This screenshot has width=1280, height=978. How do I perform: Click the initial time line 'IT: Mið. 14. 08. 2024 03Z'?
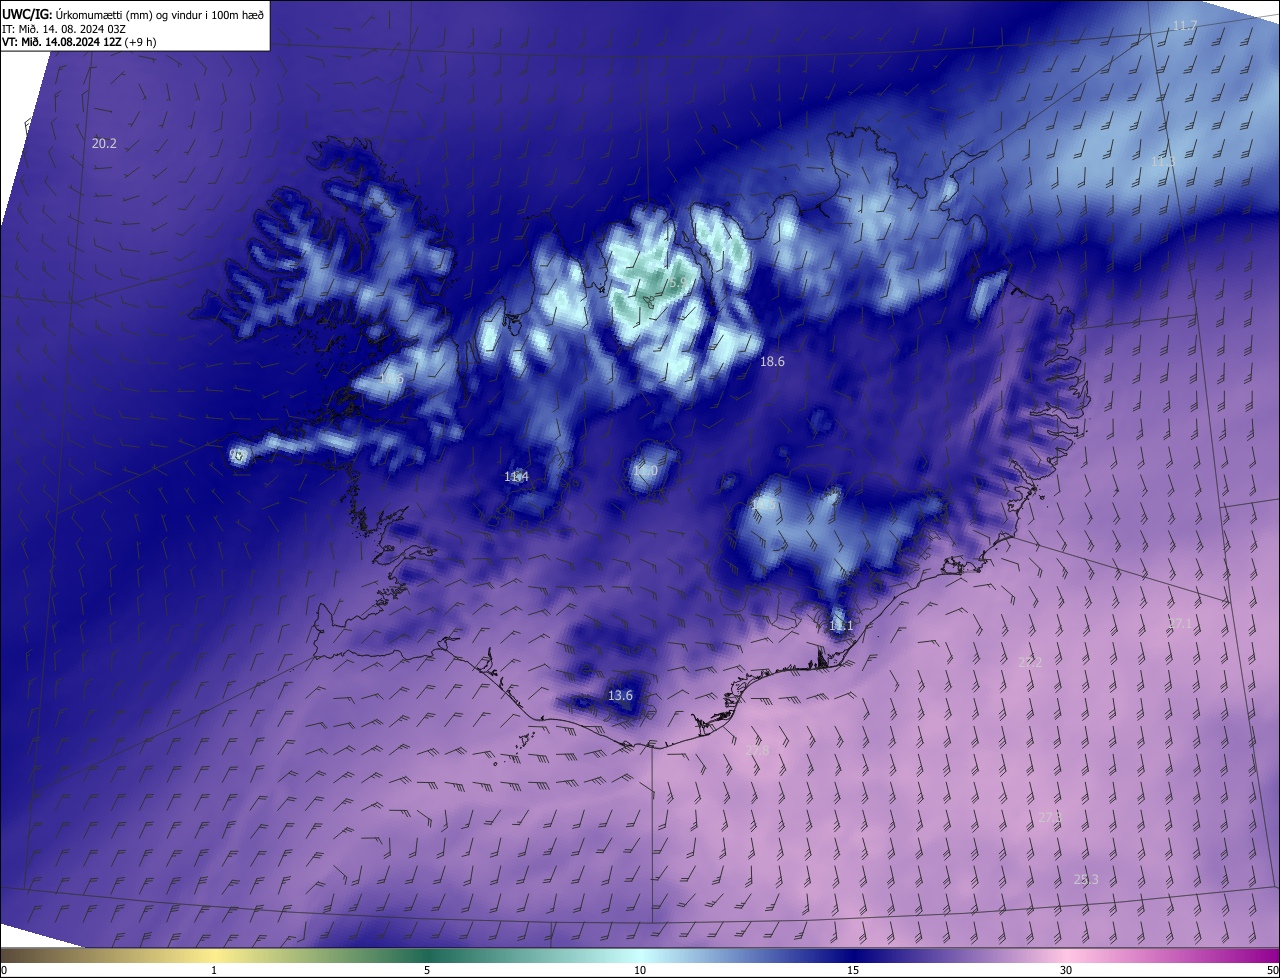pos(66,29)
